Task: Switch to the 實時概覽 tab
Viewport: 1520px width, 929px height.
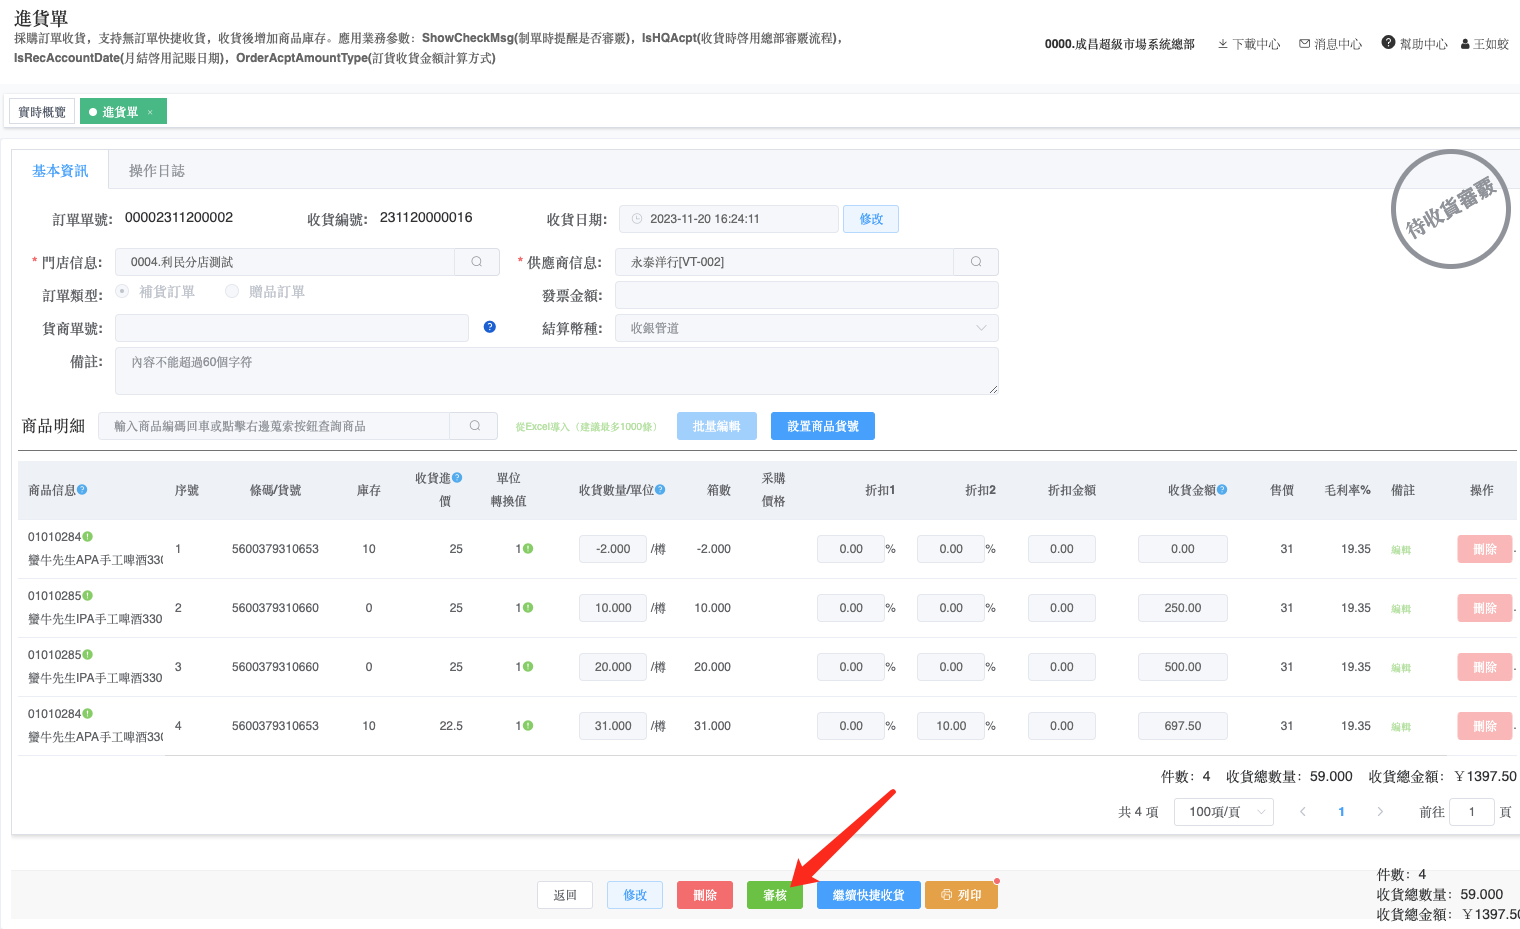Action: click(x=42, y=112)
